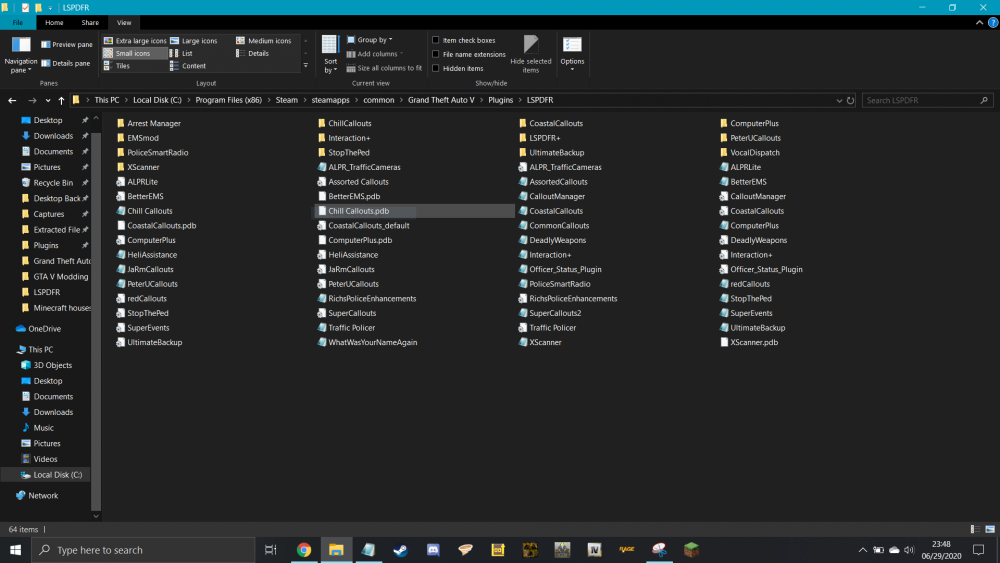Select Local Disk (C:) in sidebar
Image resolution: width=1000 pixels, height=563 pixels.
click(51, 474)
